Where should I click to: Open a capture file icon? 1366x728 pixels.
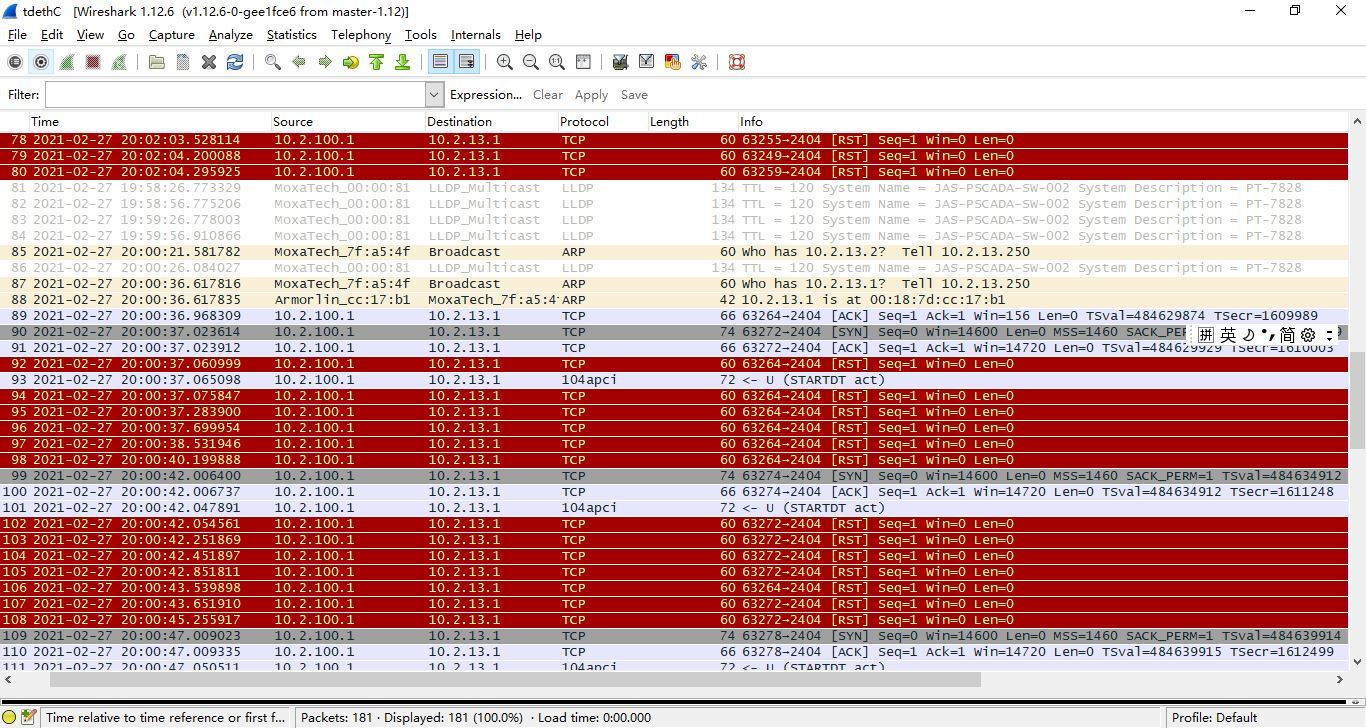coord(157,62)
